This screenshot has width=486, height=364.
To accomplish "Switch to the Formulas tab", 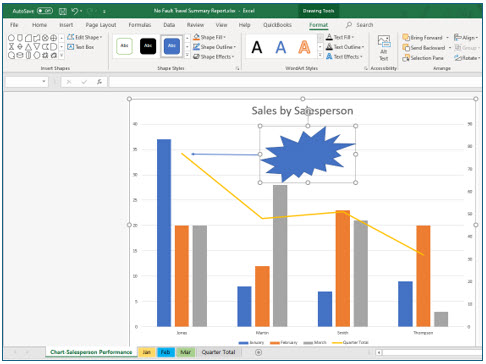I will pyautogui.click(x=140, y=25).
